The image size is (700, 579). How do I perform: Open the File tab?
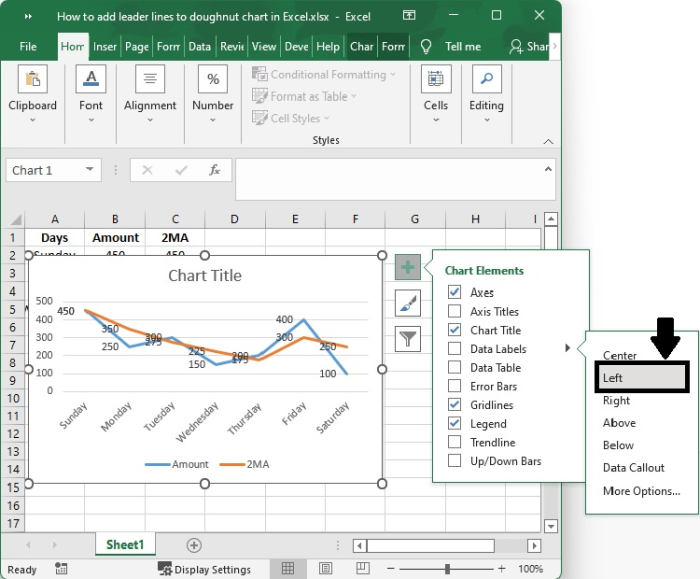coord(28,46)
